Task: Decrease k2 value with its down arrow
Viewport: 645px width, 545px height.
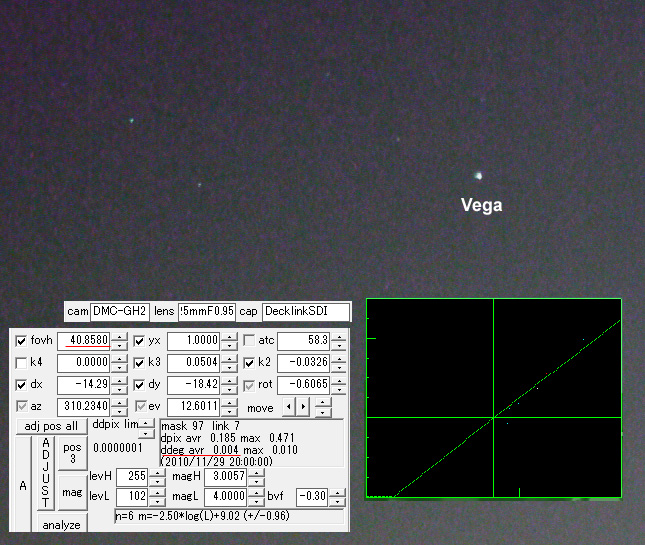Action: point(339,367)
